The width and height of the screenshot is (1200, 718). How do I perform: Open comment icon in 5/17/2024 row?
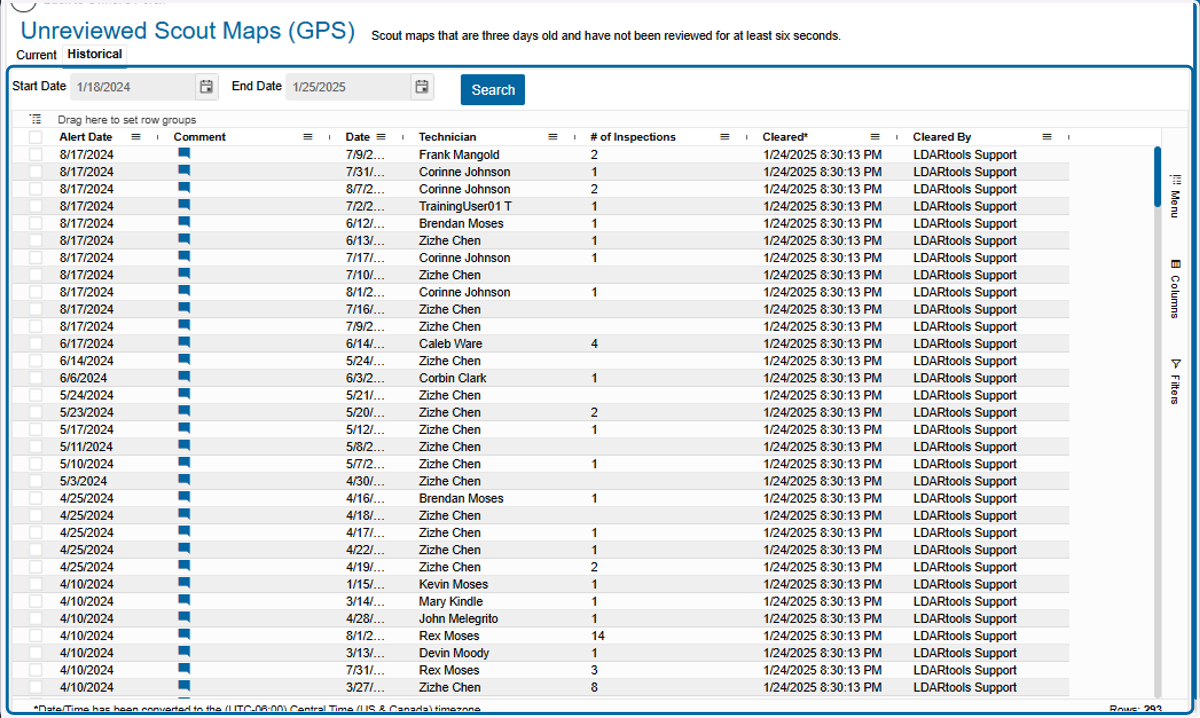coord(184,429)
